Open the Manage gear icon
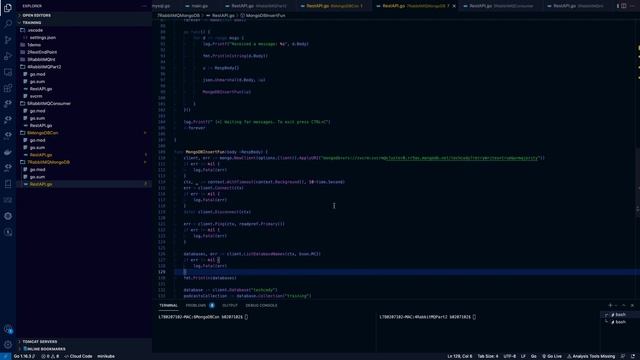 (8, 344)
